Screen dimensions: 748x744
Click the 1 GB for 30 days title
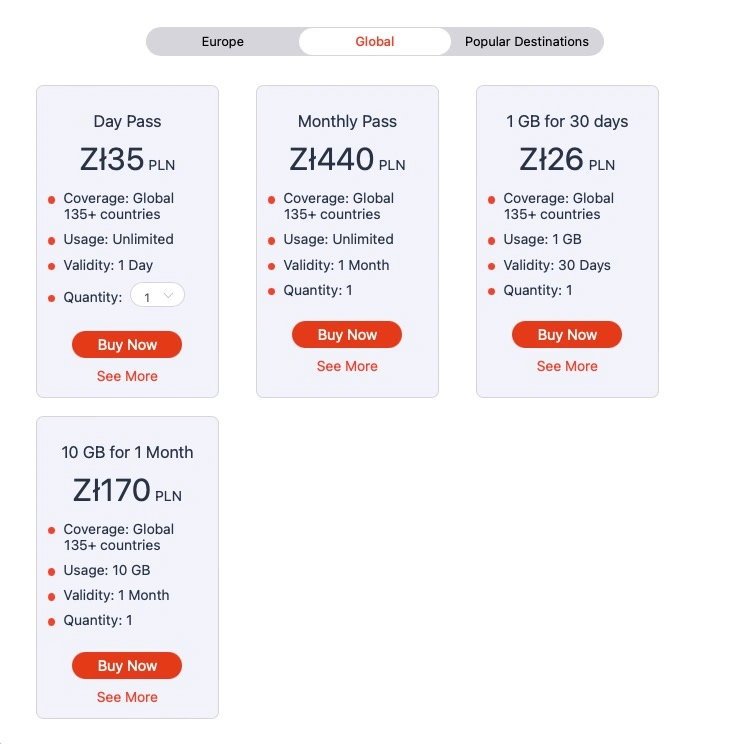(x=567, y=121)
